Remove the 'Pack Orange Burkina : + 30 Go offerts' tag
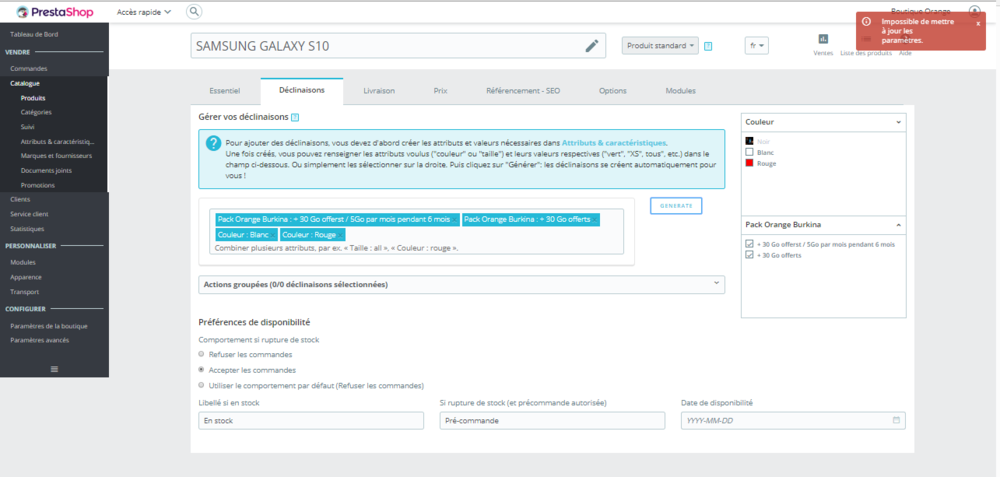The height and width of the screenshot is (477, 1000). click(594, 220)
